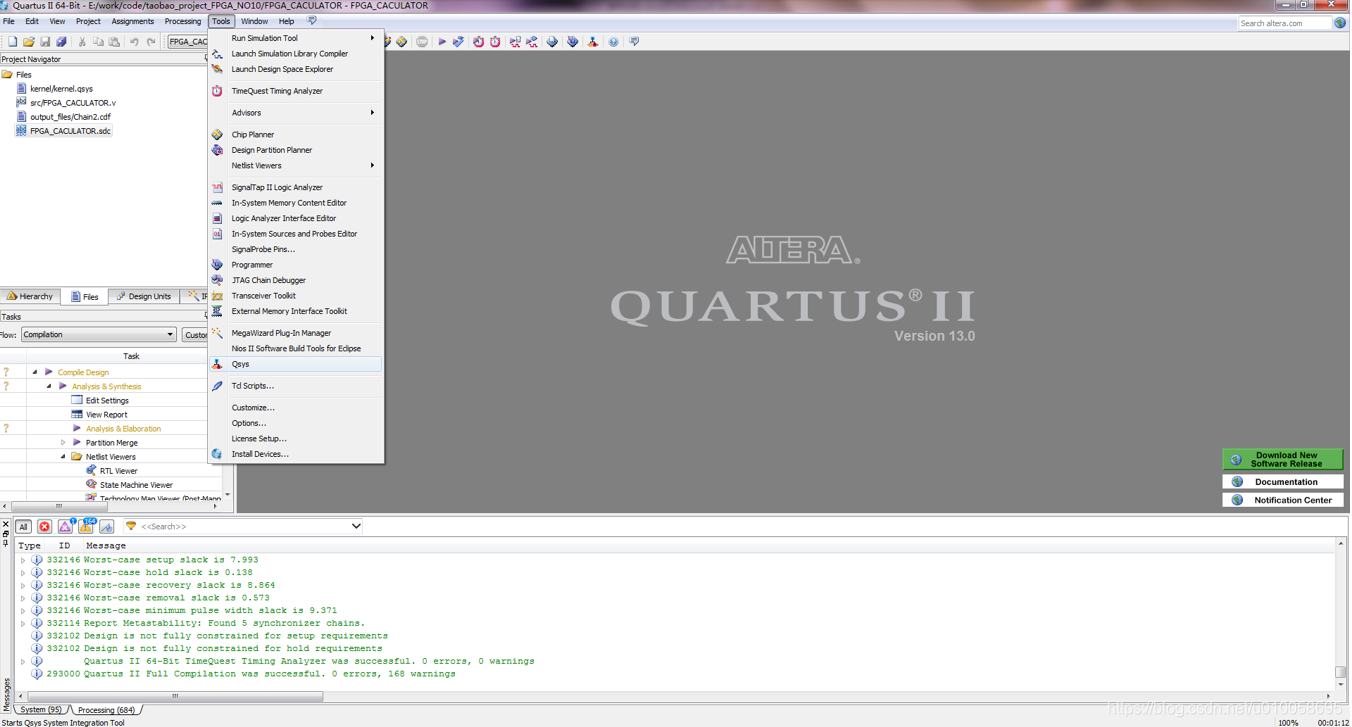Click the altera.com search globe icon
1352x727 pixels.
1340,23
